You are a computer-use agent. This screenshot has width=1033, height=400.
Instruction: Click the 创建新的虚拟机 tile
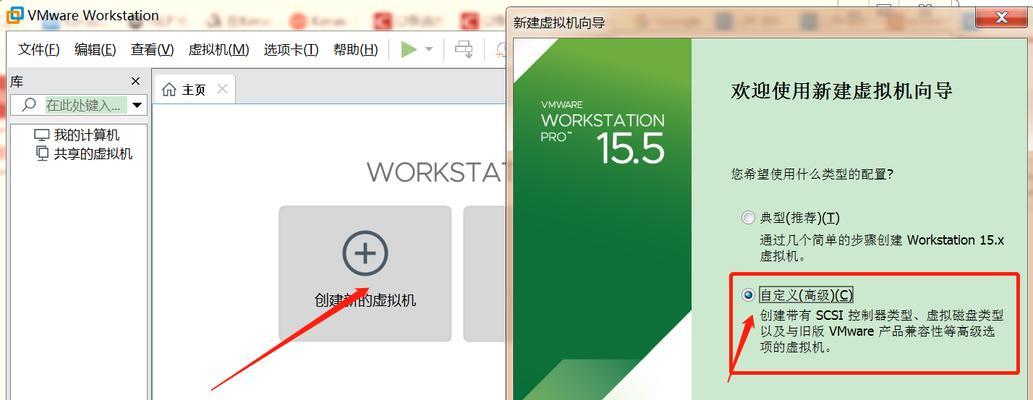[x=365, y=273]
